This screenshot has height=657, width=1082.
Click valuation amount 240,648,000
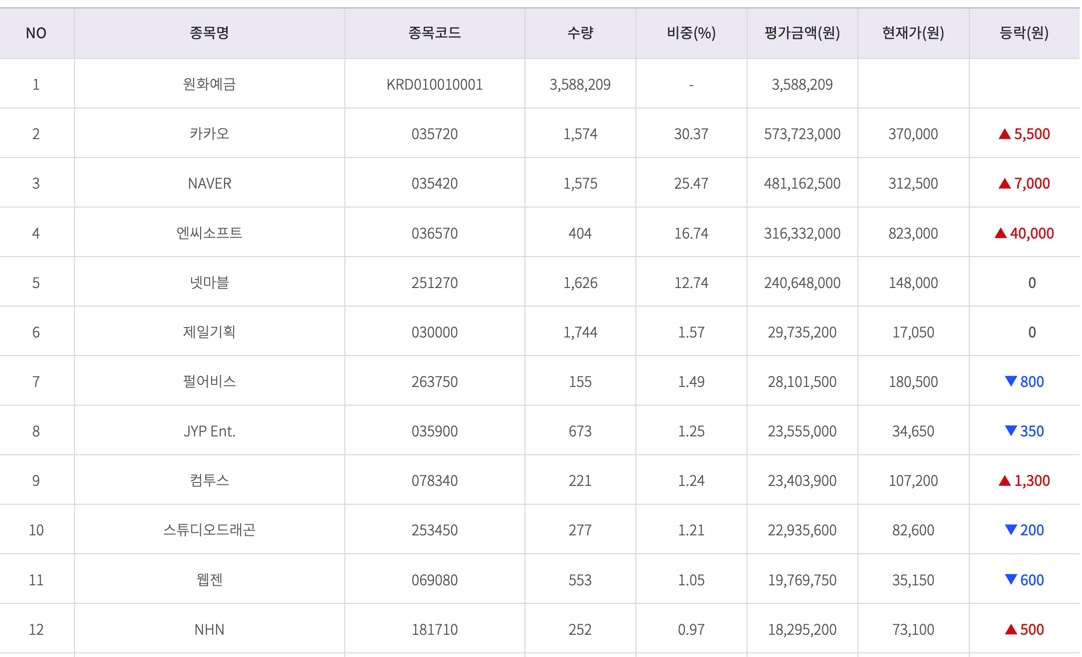coord(802,283)
